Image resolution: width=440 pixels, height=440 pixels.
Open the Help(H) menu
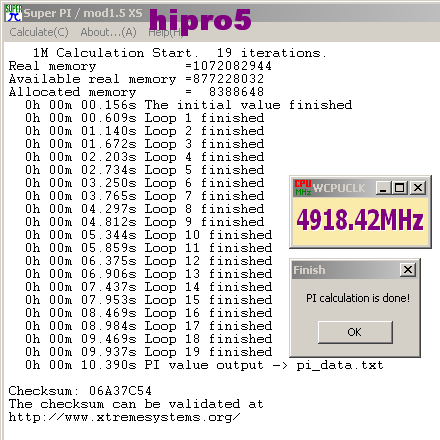[x=165, y=32]
